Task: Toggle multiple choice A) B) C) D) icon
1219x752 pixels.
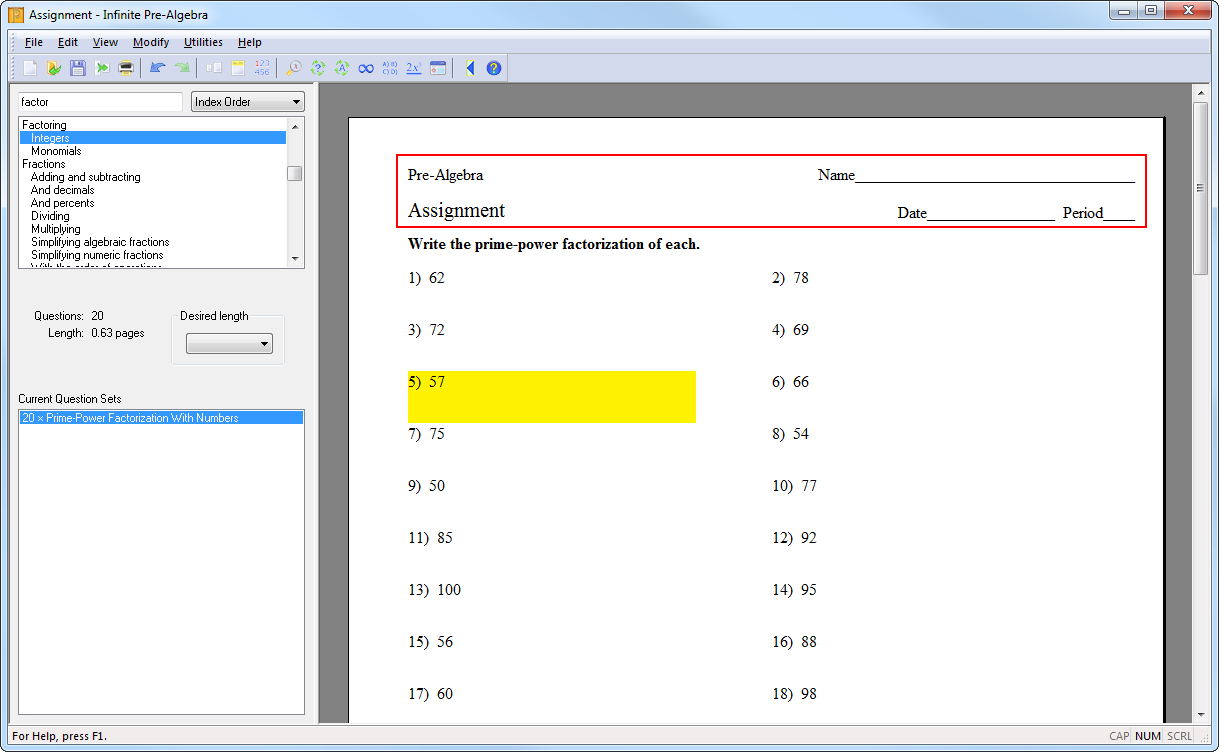Action: (x=390, y=68)
